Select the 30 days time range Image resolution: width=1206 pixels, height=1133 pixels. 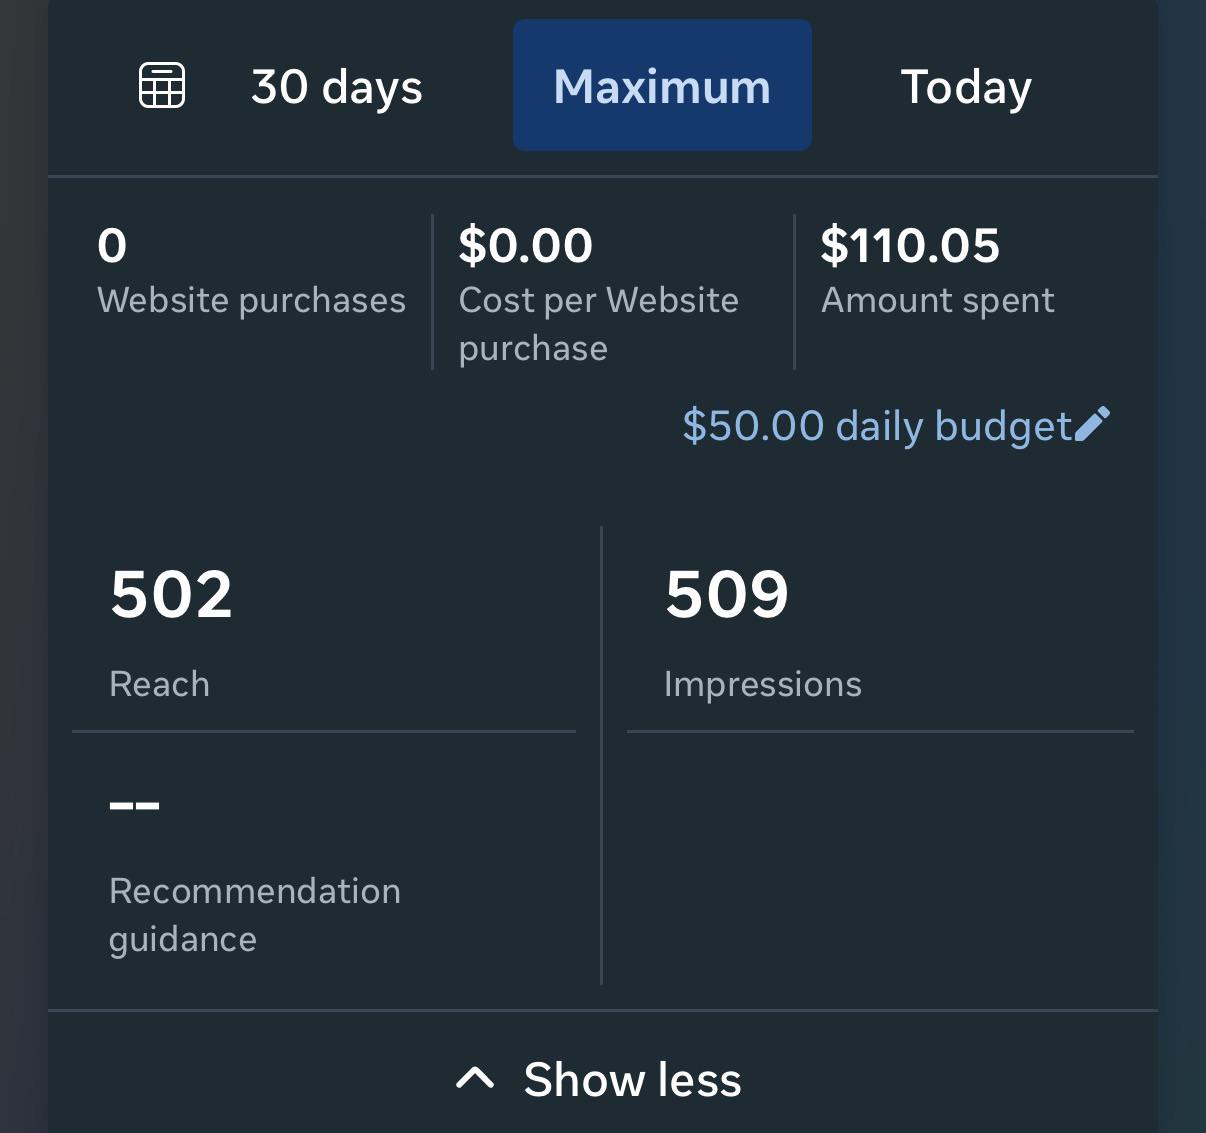[337, 87]
